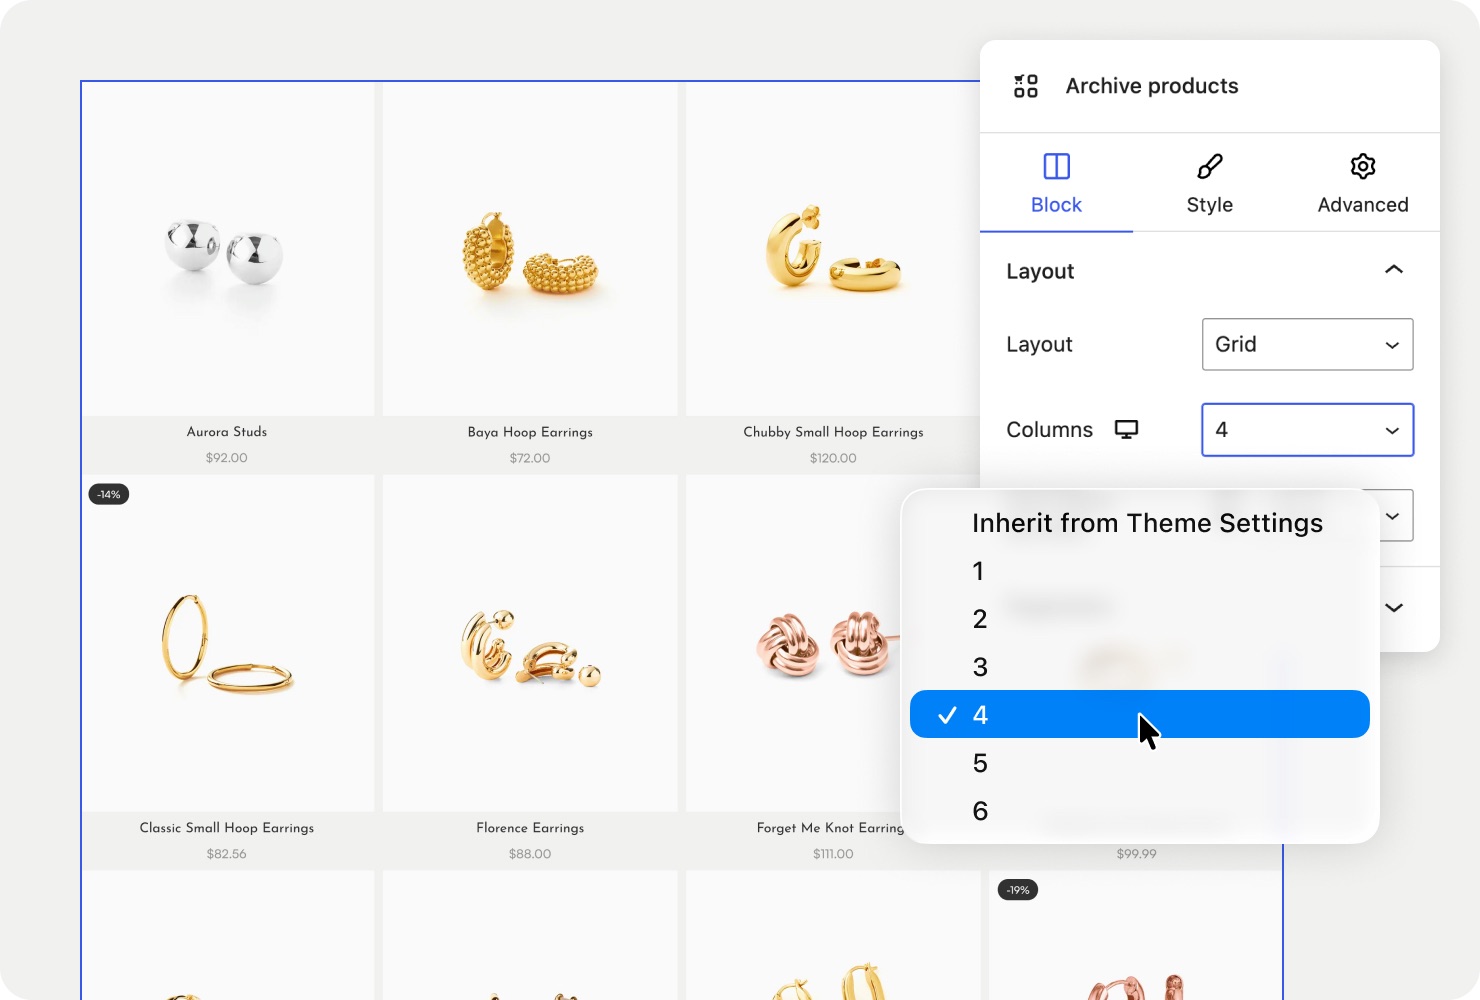Open the Florence Earrings title link
1480x1000 pixels.
[530, 828]
